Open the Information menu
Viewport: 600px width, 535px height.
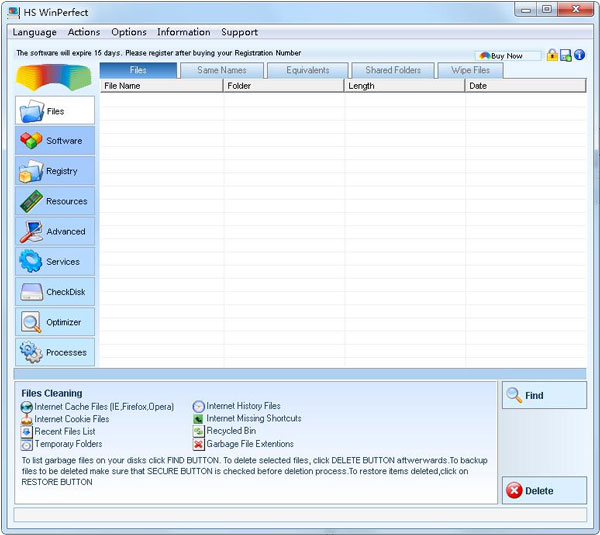click(x=184, y=32)
